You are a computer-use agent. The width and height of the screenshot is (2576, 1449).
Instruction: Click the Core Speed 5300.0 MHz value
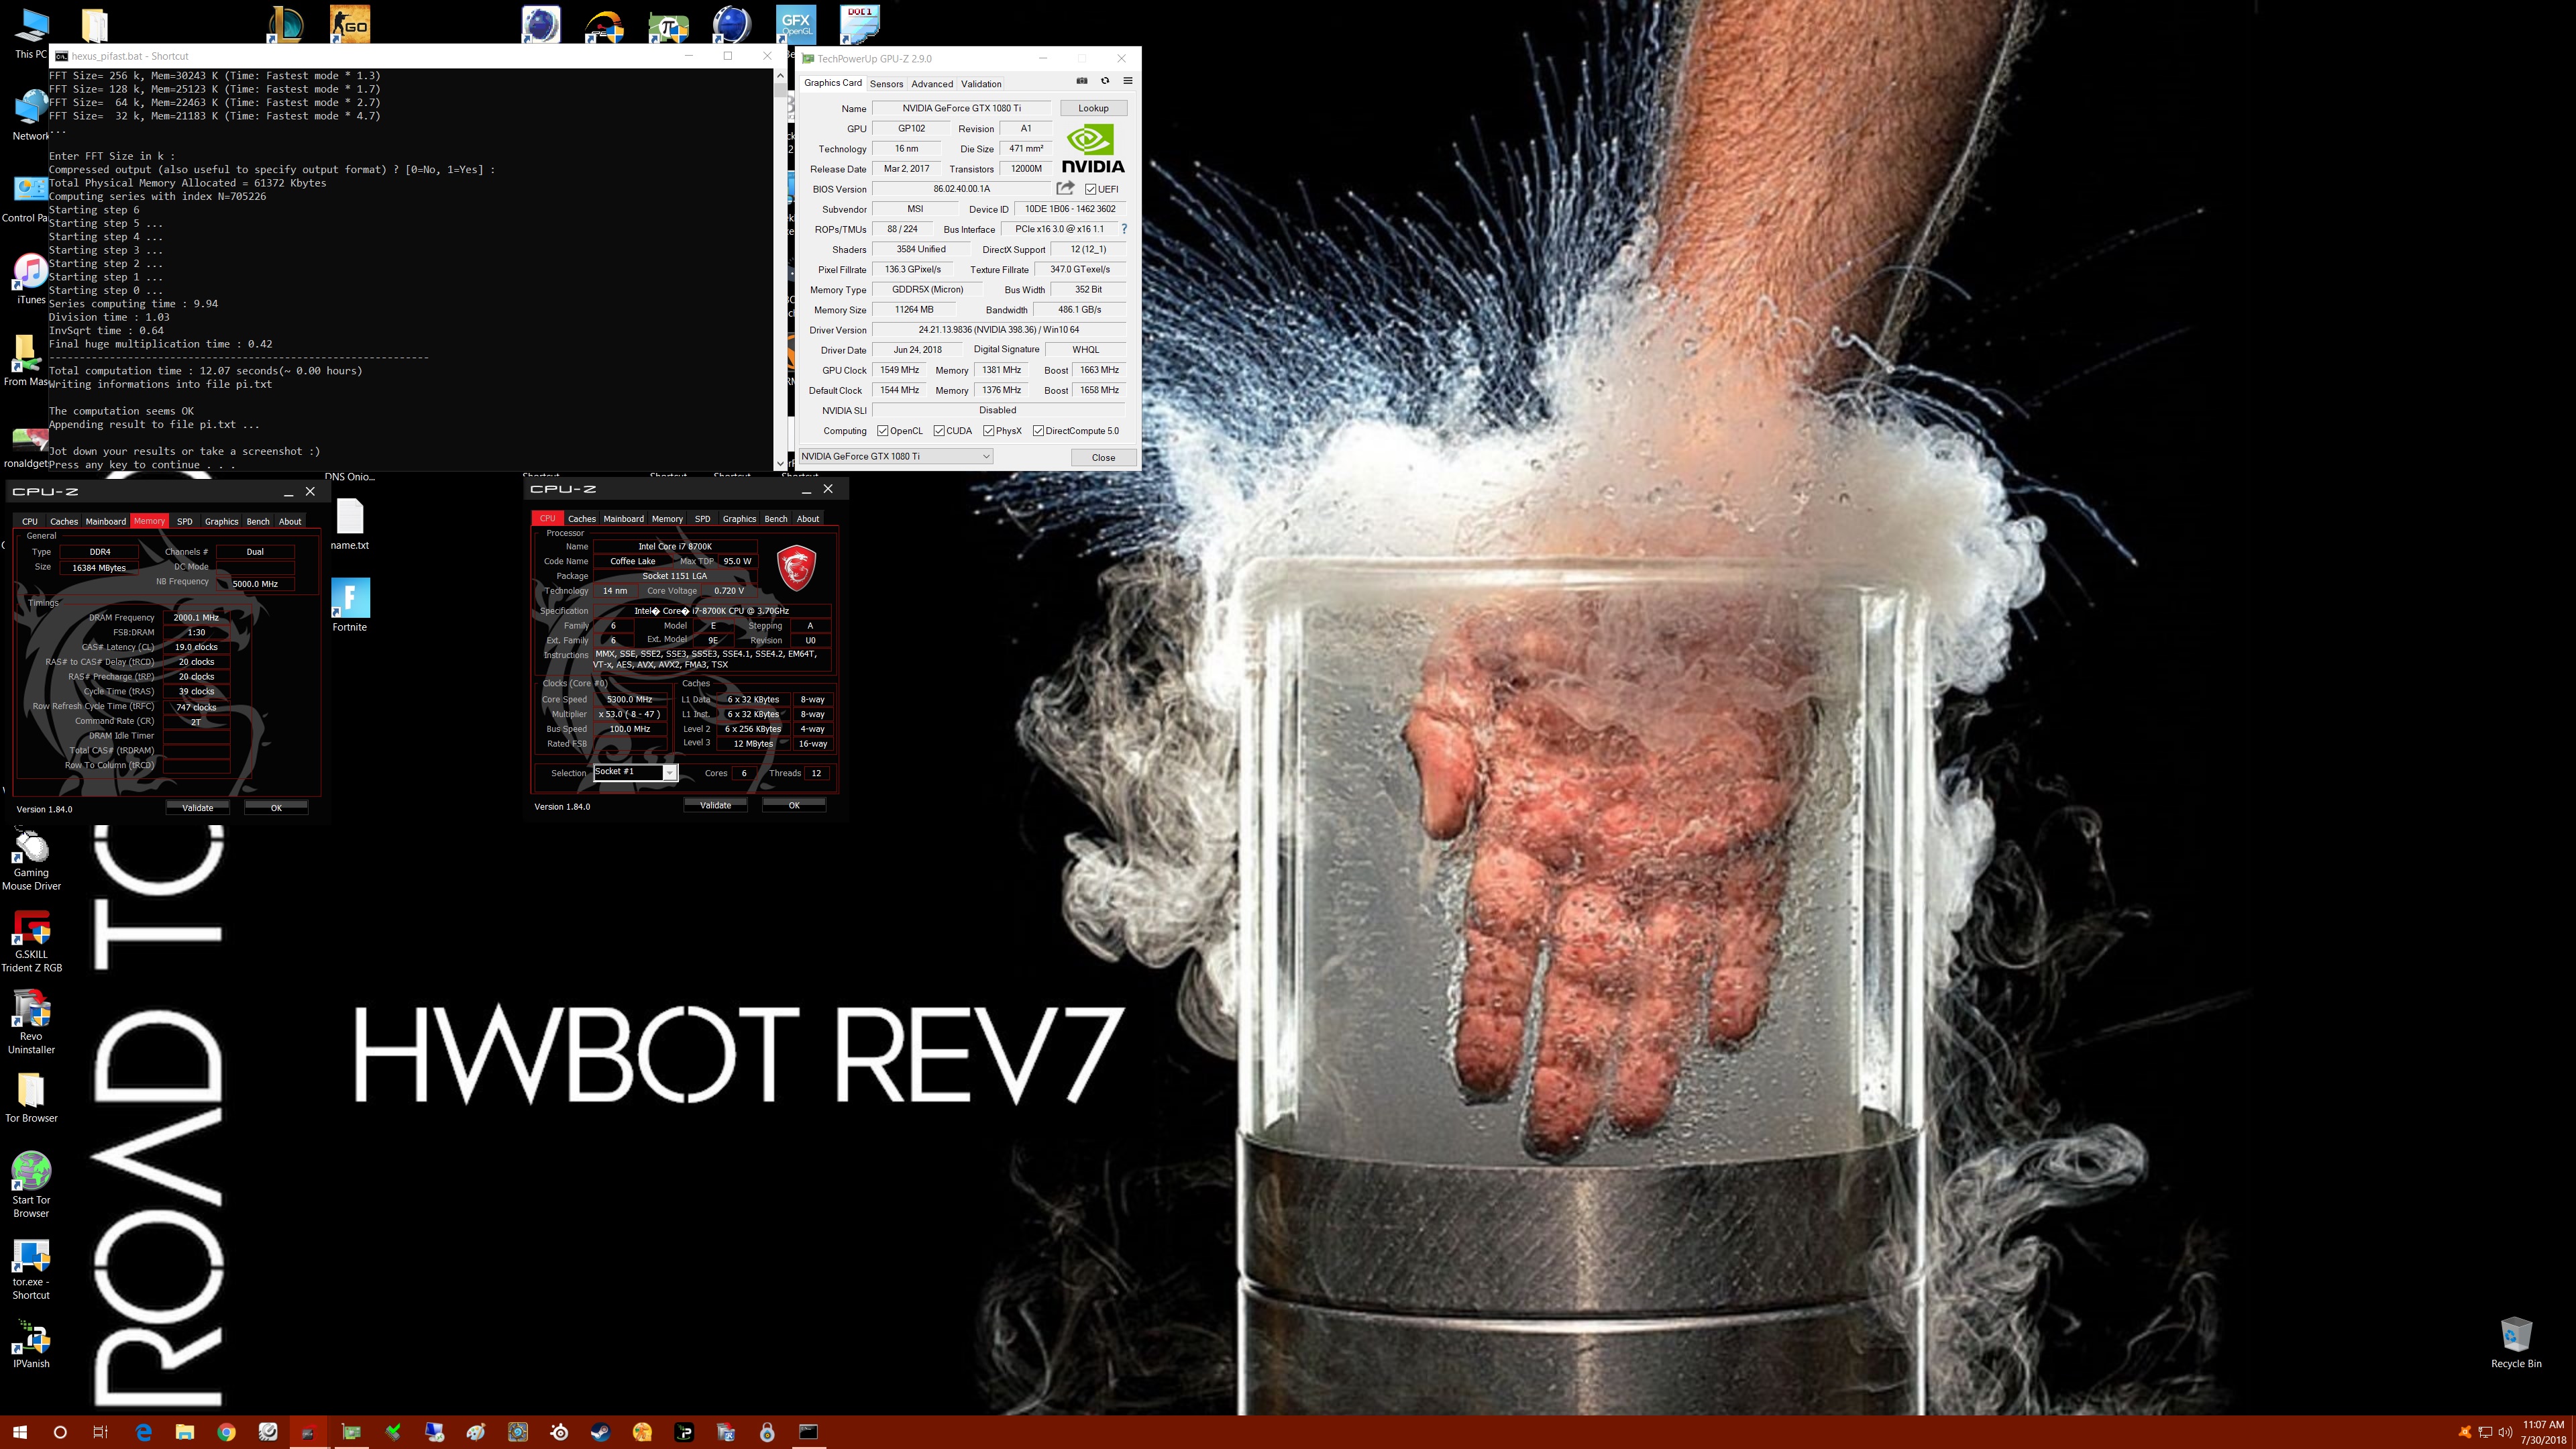tap(629, 699)
